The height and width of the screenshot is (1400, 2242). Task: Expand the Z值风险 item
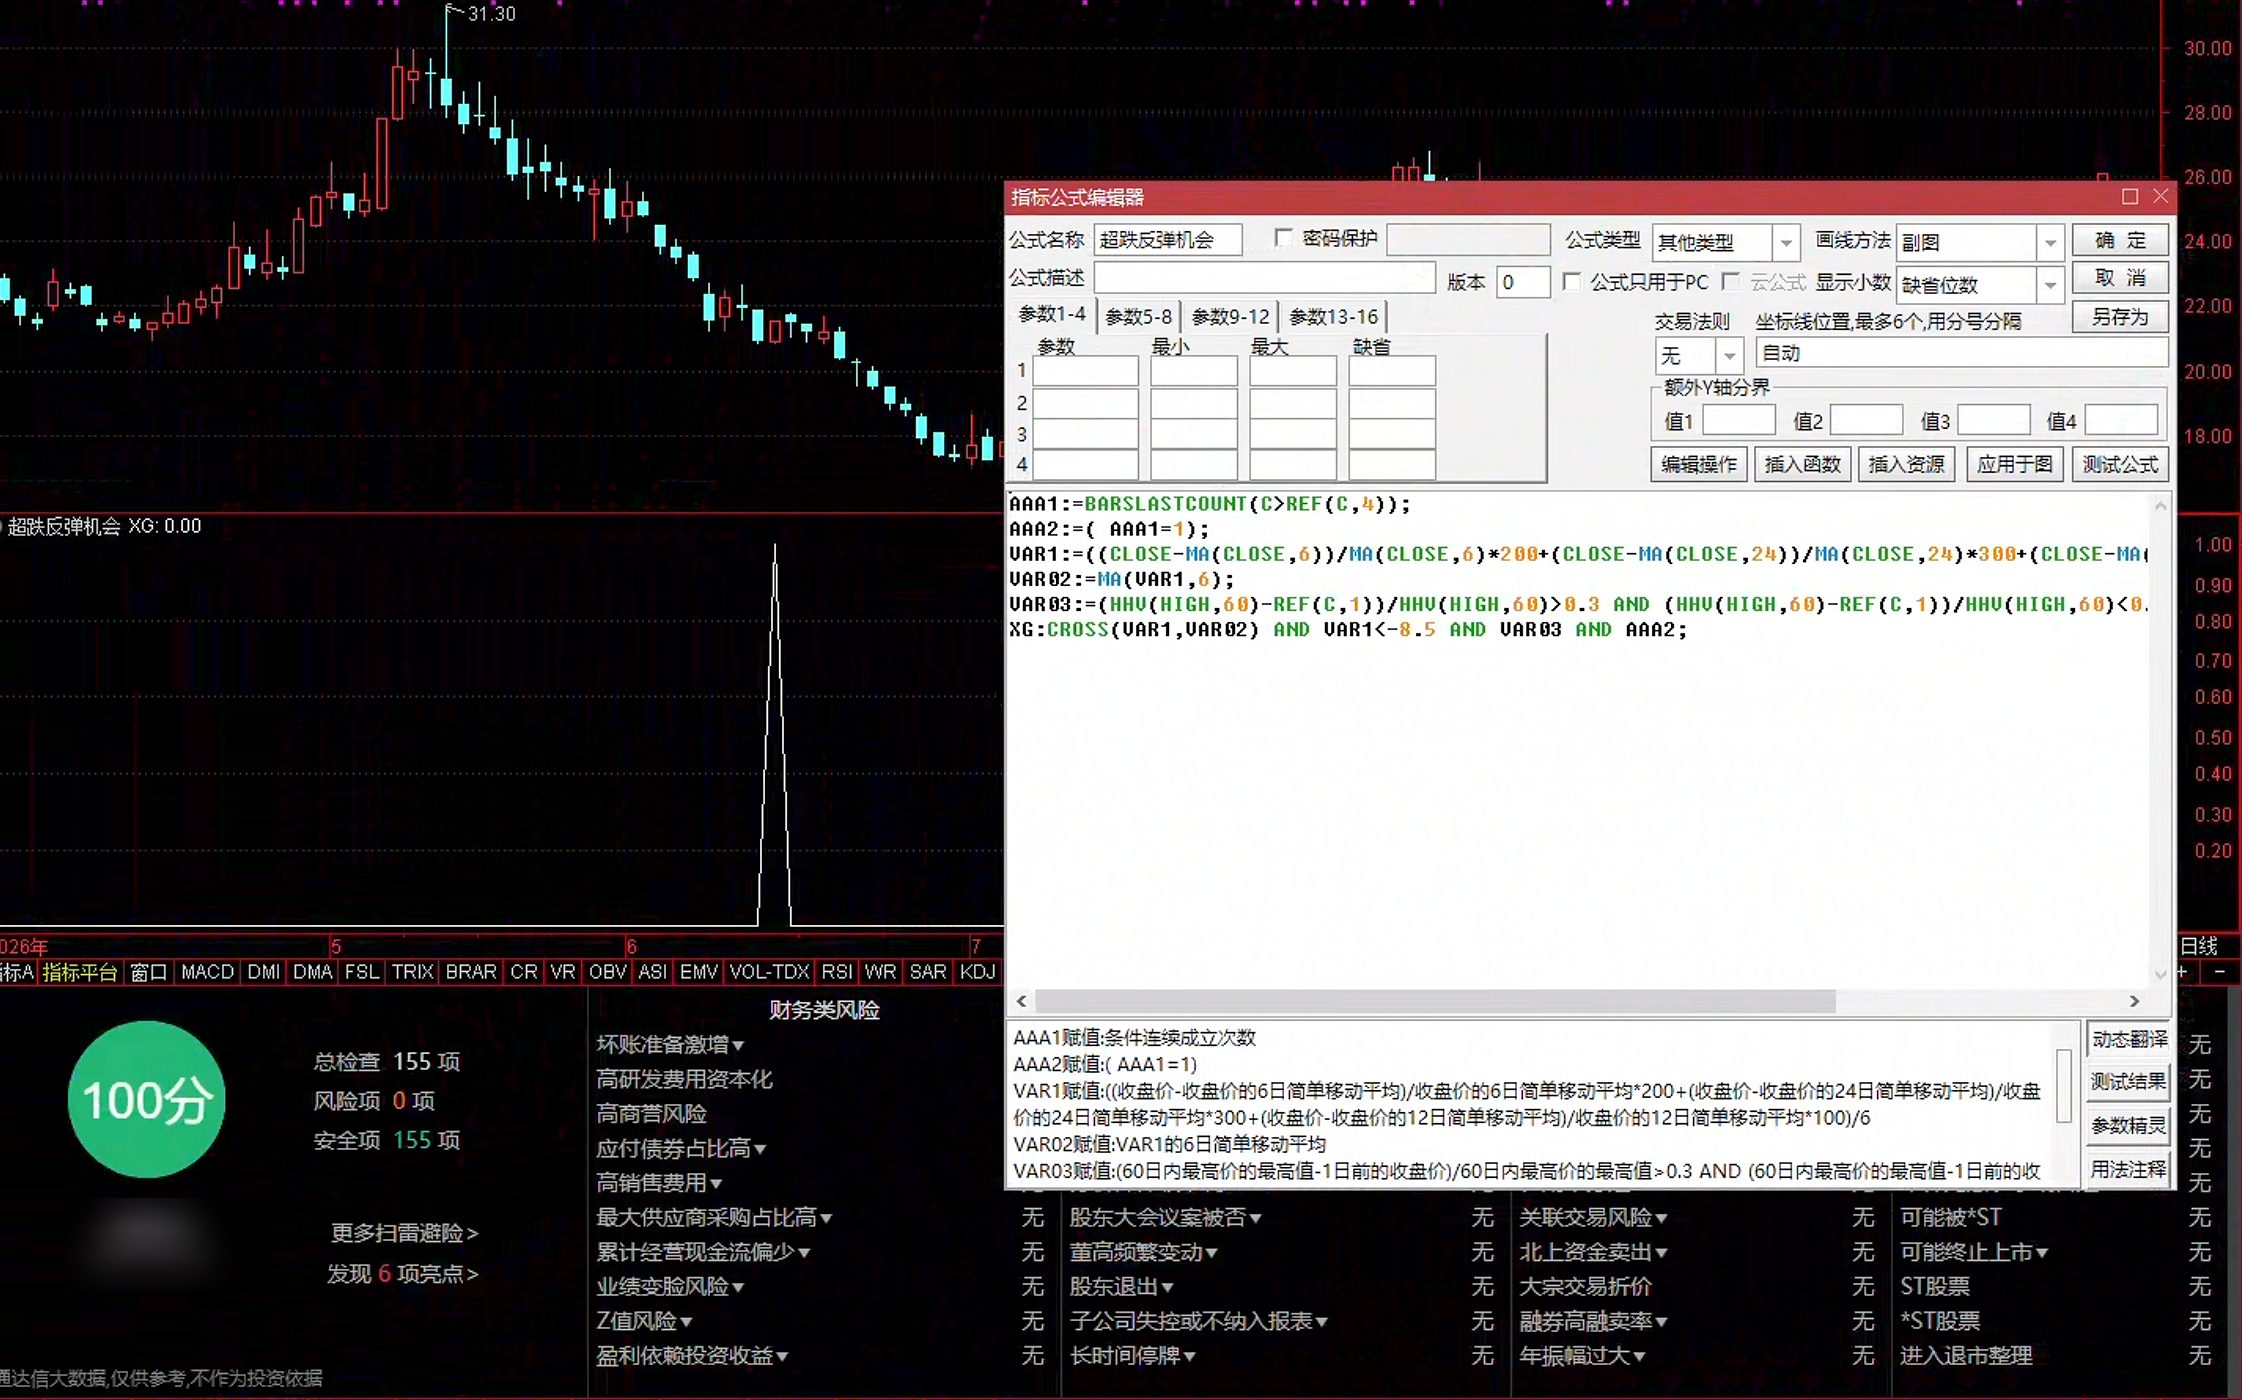point(644,1322)
